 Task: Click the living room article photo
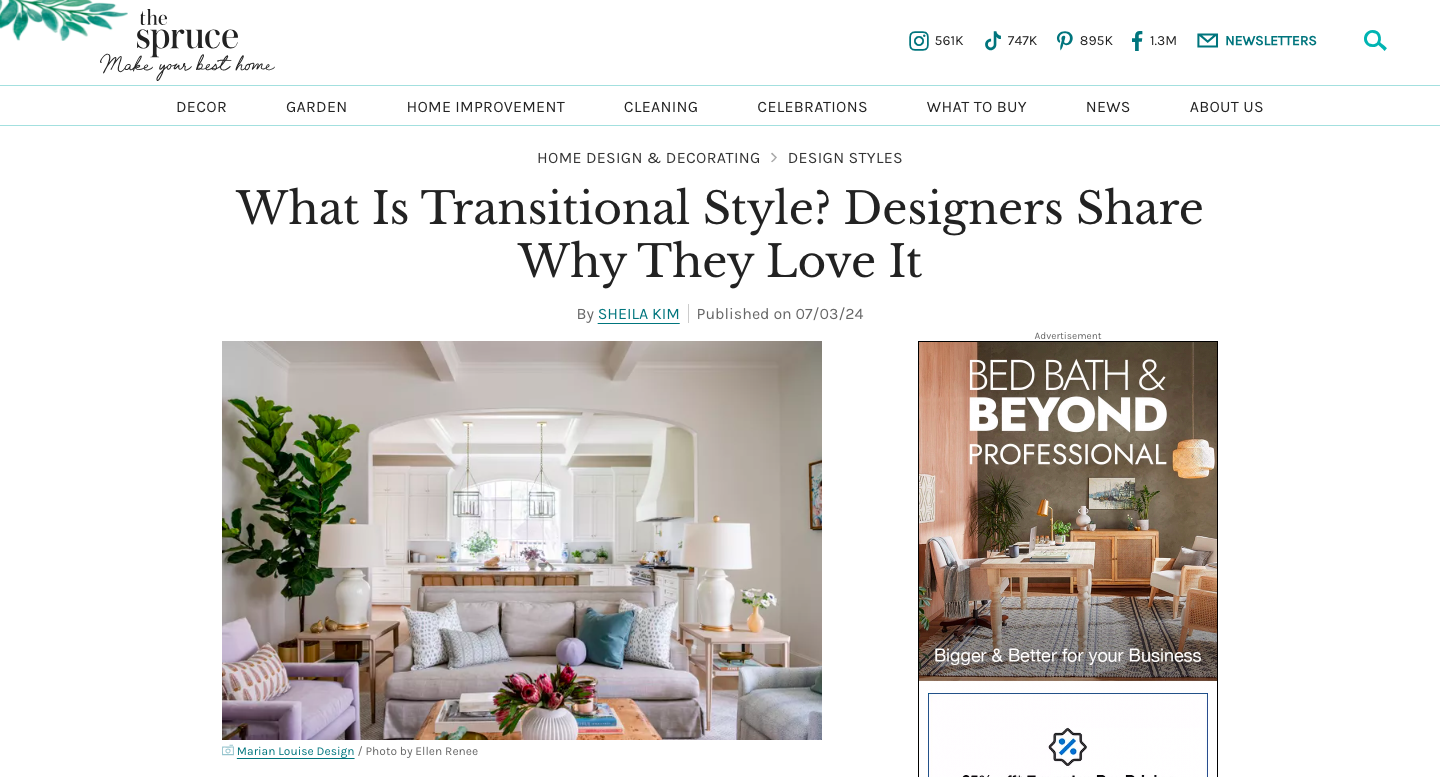(522, 540)
